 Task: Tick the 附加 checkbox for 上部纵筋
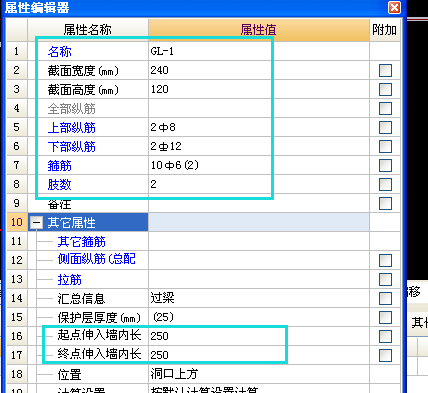pyautogui.click(x=385, y=127)
